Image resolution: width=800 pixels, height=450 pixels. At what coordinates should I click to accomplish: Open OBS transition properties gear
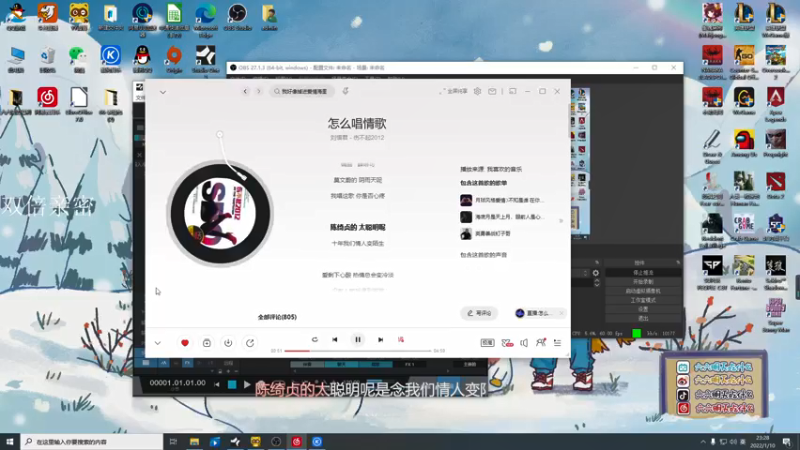click(595, 273)
